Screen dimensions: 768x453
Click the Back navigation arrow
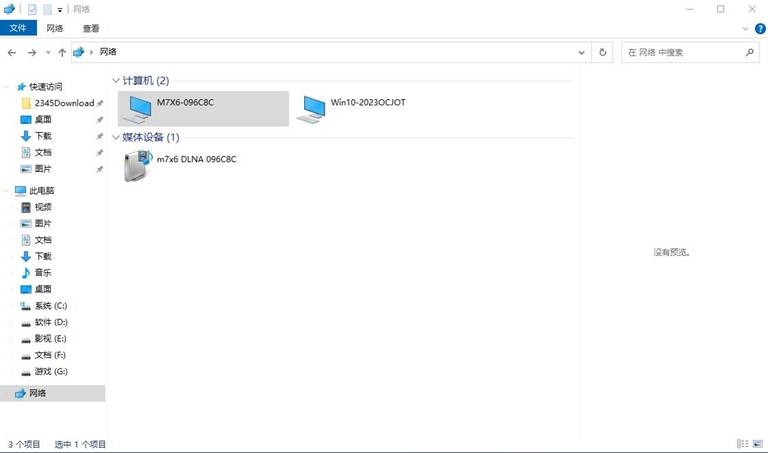coord(12,52)
